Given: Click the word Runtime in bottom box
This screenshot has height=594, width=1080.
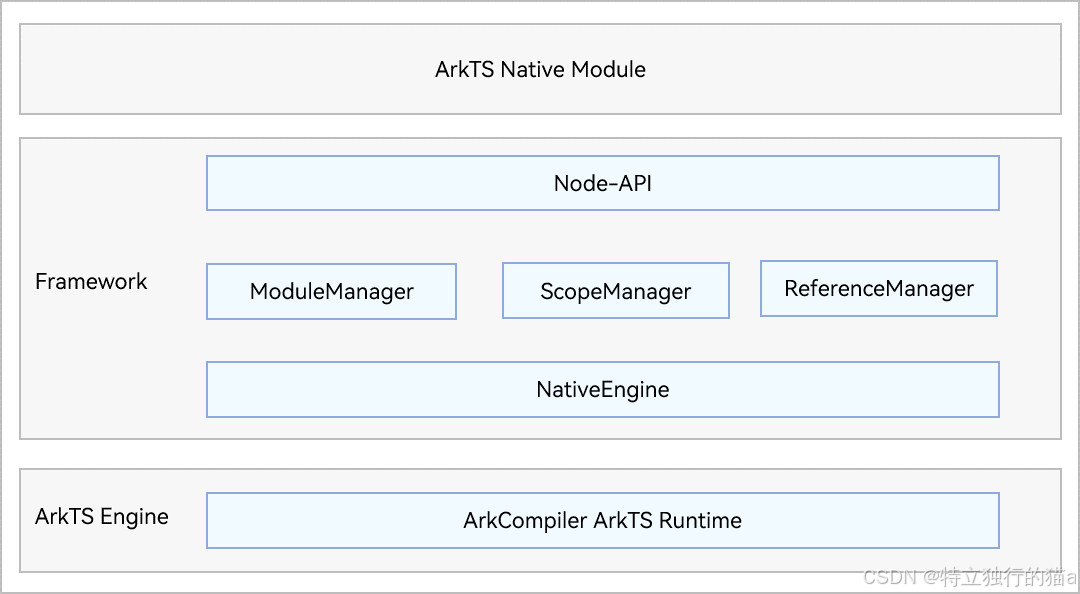Looking at the screenshot, I should click(x=700, y=520).
